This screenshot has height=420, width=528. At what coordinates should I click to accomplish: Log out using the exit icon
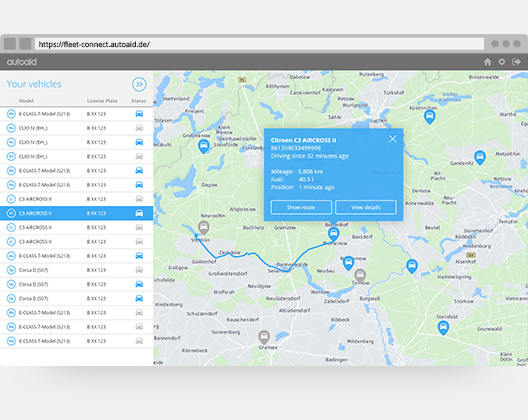click(516, 62)
